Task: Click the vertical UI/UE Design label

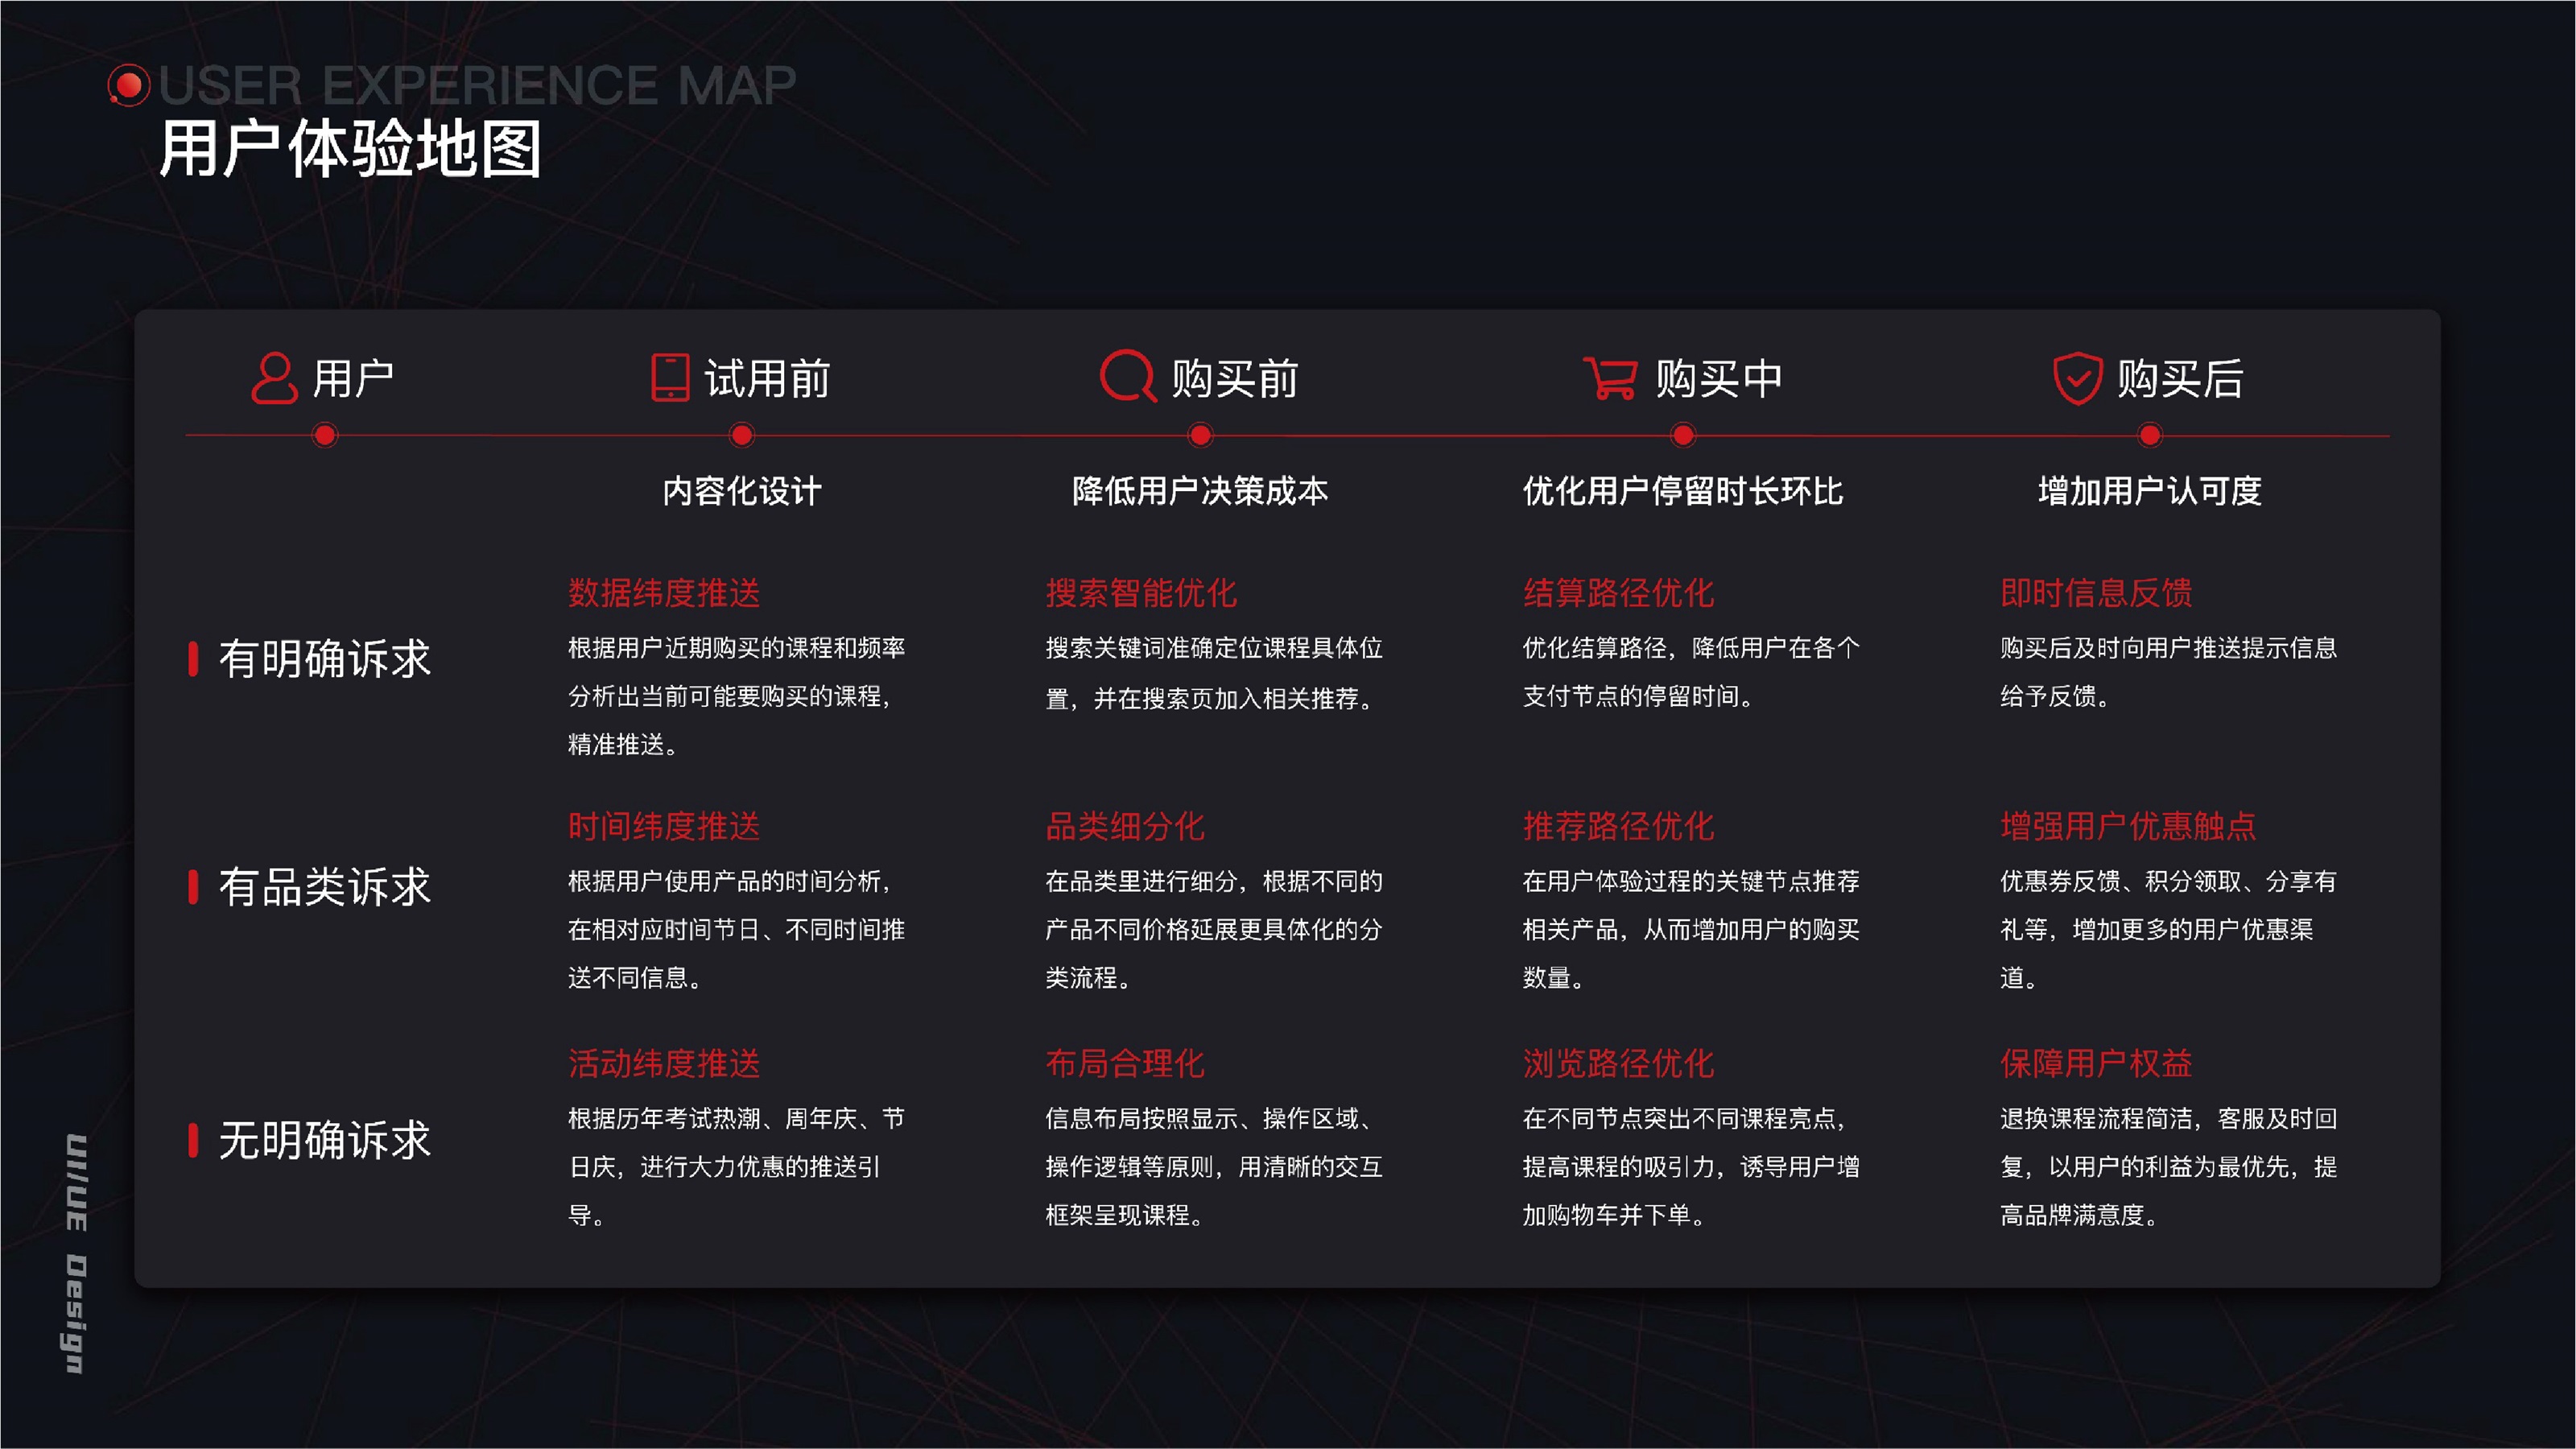Action: point(76,1254)
